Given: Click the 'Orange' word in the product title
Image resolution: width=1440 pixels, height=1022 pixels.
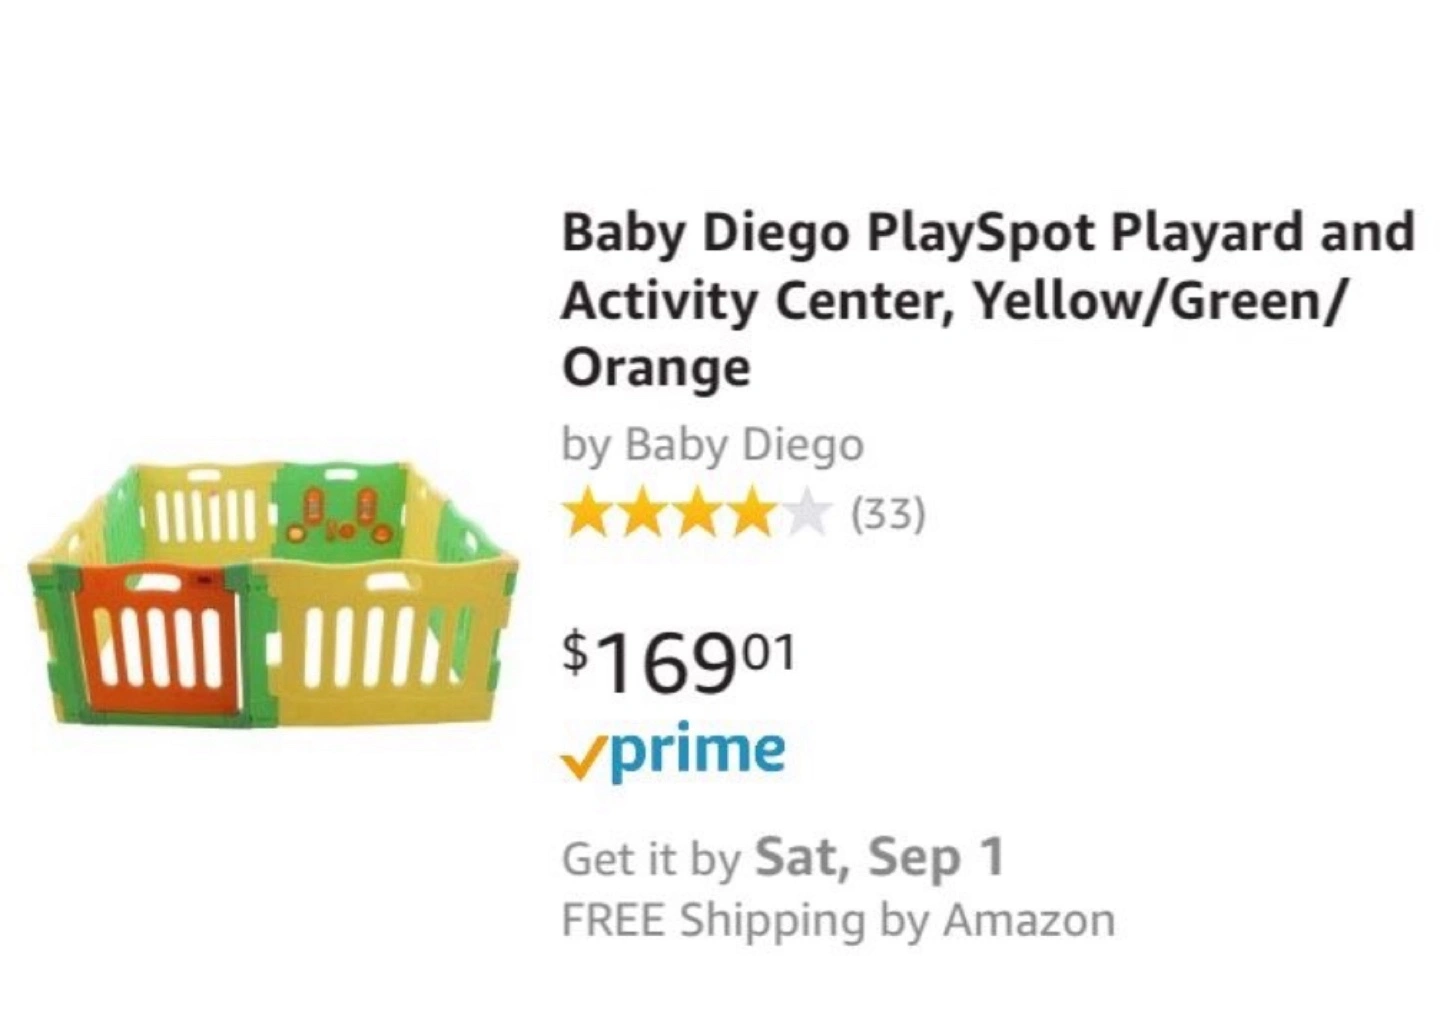Looking at the screenshot, I should (x=656, y=368).
